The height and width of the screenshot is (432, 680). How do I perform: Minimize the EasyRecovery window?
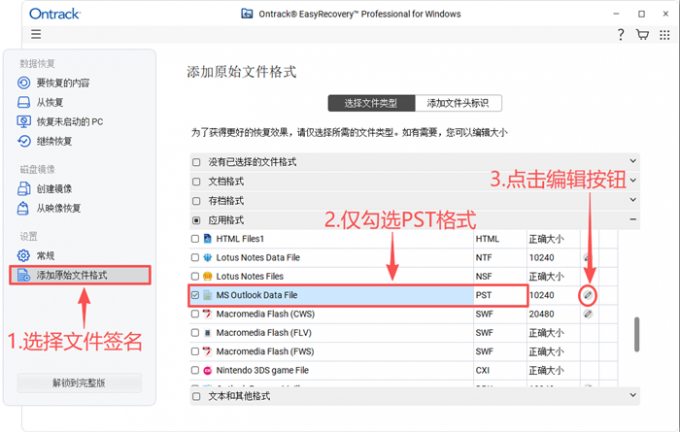(x=616, y=14)
